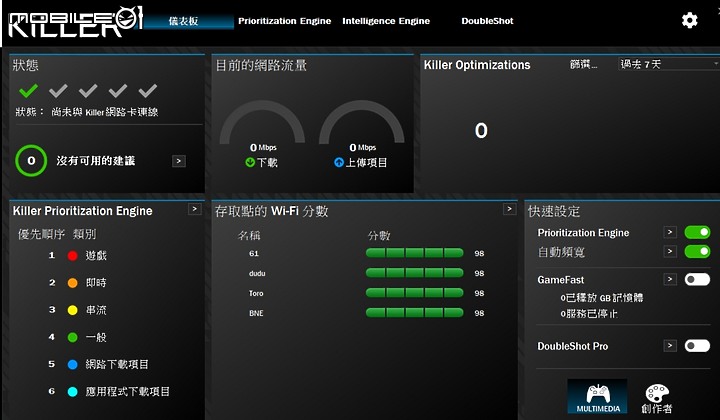Click the 網路下載項目 category label
Image resolution: width=720 pixels, height=420 pixels.
117,364
